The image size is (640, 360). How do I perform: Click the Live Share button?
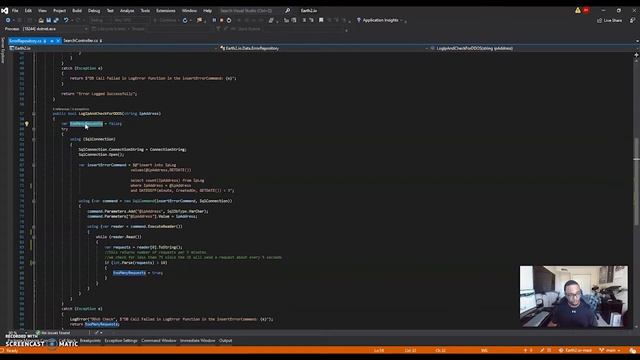point(609,20)
